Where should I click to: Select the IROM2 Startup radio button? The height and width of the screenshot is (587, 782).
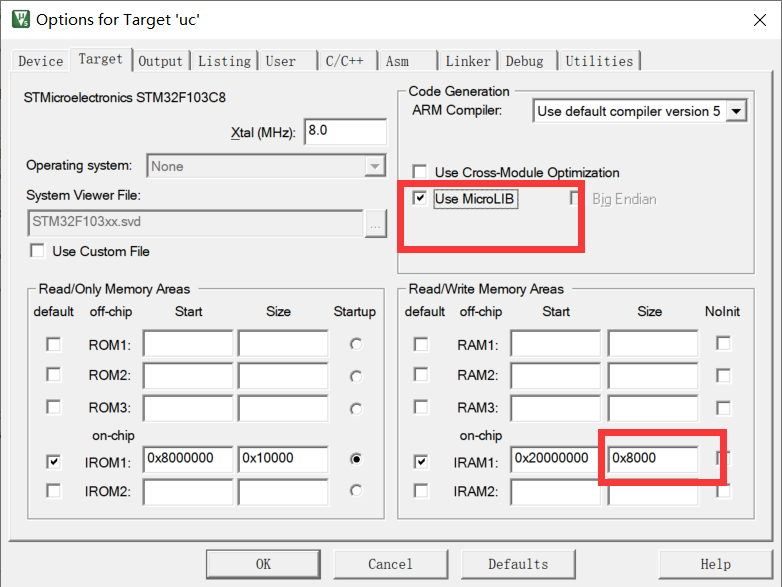pyautogui.click(x=356, y=491)
